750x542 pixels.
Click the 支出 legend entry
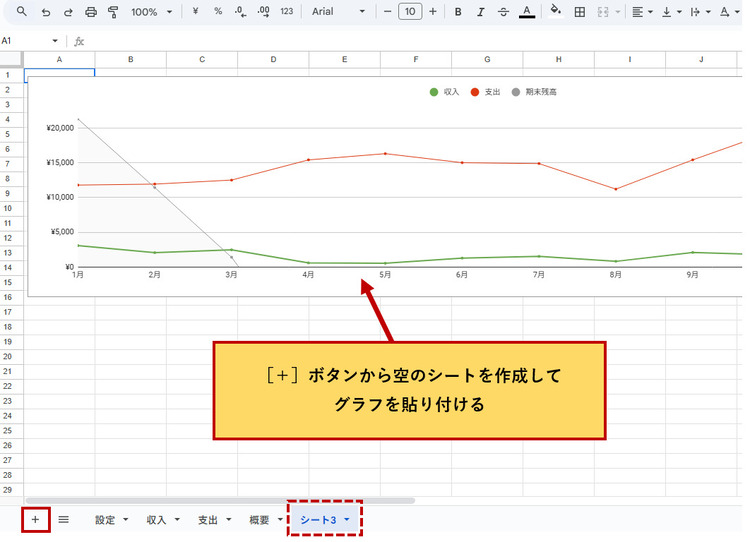click(485, 92)
